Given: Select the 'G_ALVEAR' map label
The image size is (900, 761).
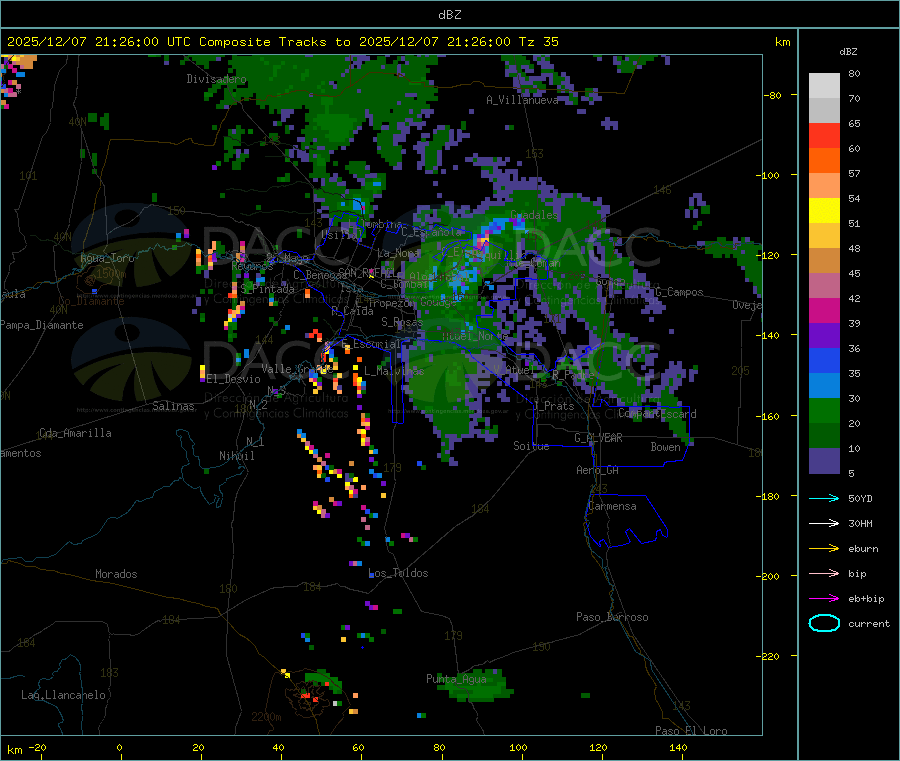Looking at the screenshot, I should click(x=598, y=438).
